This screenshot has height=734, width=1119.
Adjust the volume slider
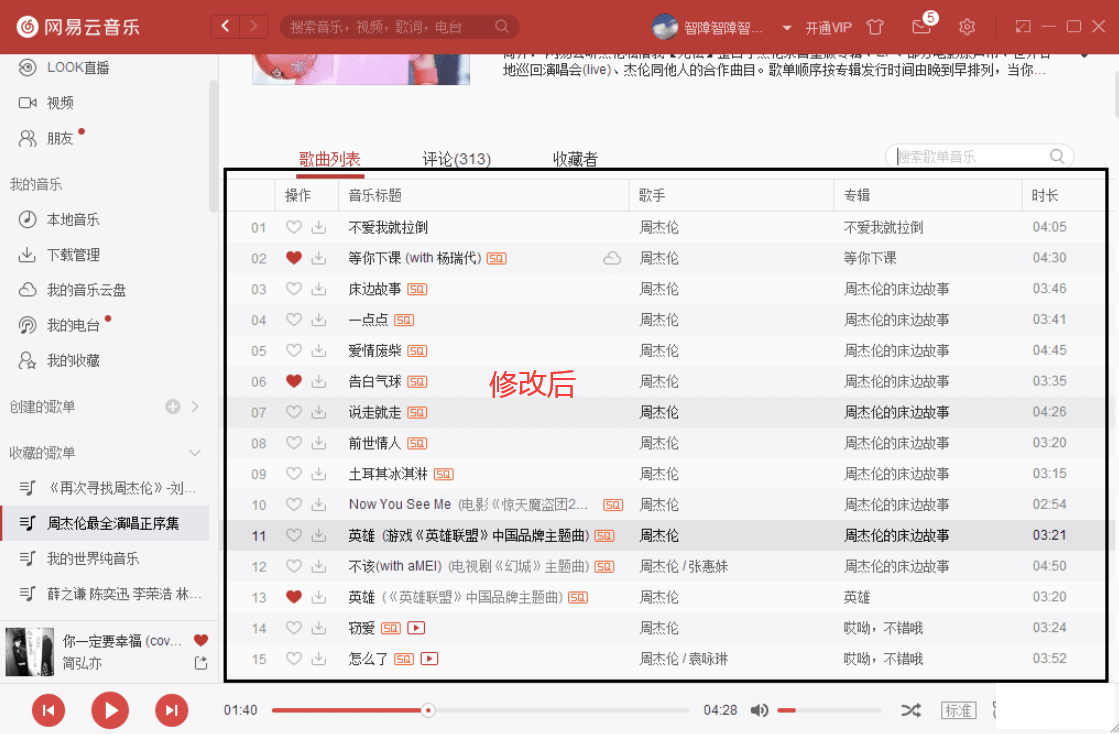click(829, 710)
